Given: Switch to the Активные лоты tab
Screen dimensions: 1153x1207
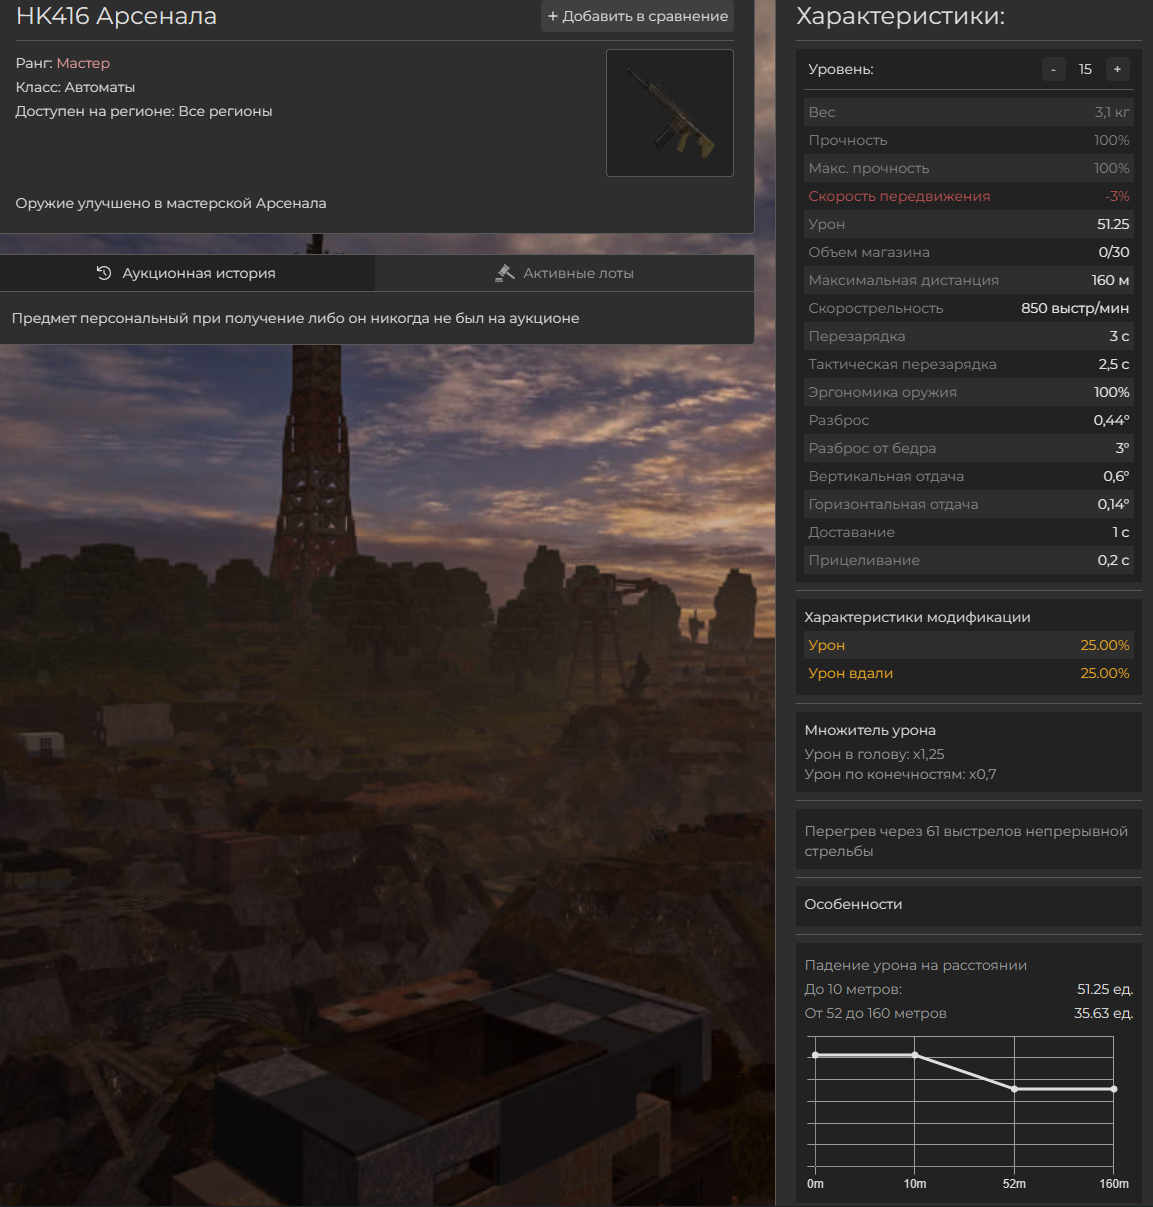Looking at the screenshot, I should pos(565,273).
